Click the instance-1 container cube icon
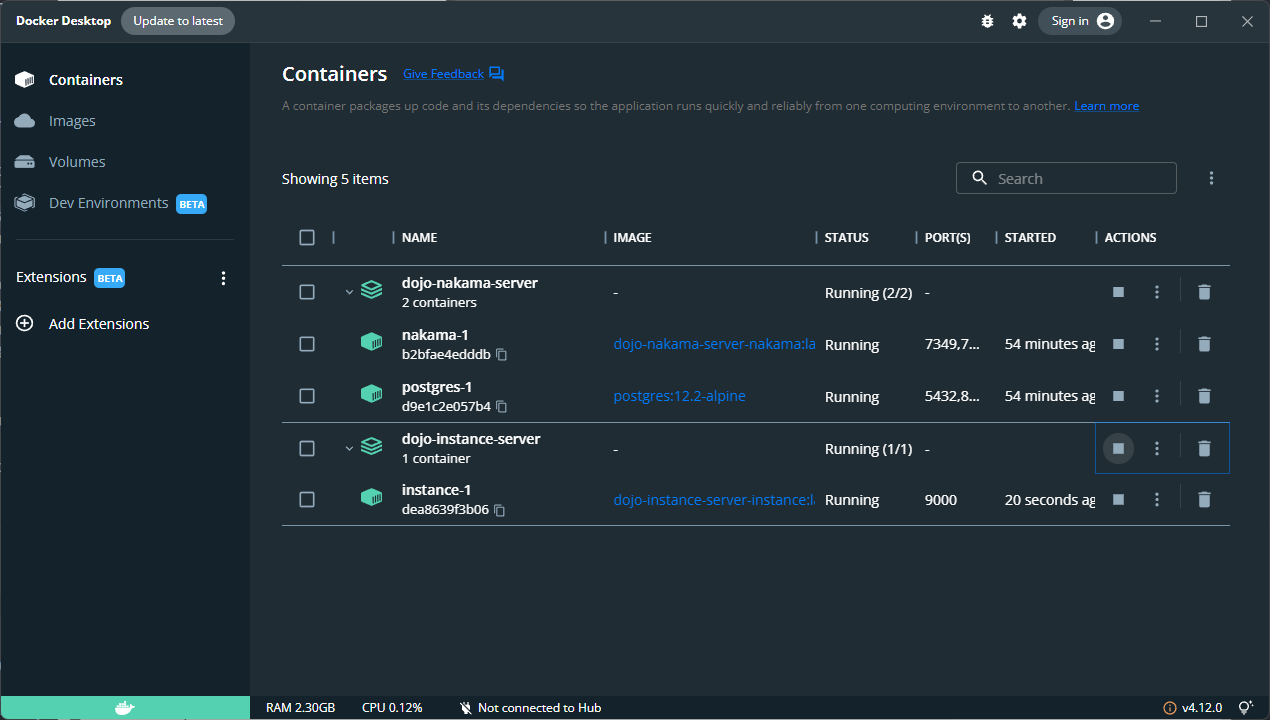 pos(372,498)
